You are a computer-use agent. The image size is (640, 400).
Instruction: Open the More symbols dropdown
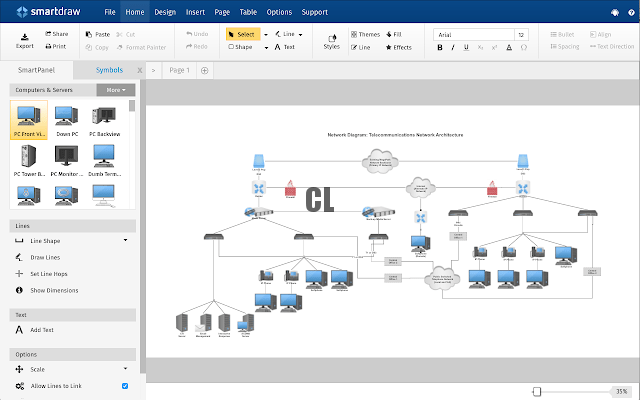pyautogui.click(x=115, y=89)
